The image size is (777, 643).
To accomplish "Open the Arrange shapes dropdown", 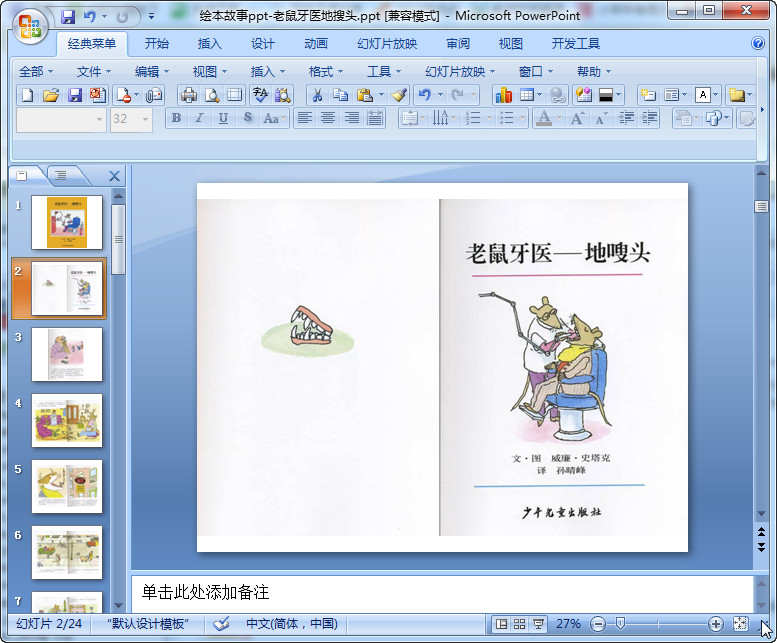I will tap(718, 118).
